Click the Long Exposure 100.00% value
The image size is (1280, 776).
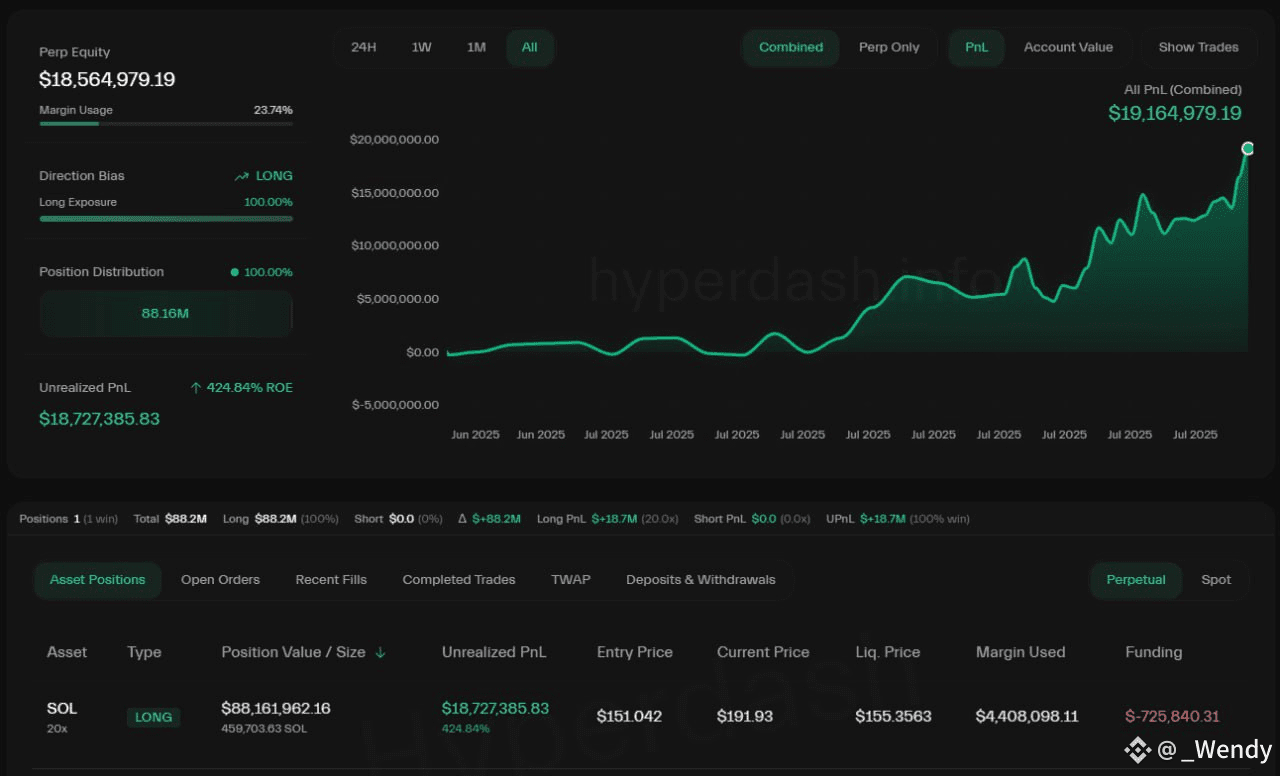[x=268, y=202]
